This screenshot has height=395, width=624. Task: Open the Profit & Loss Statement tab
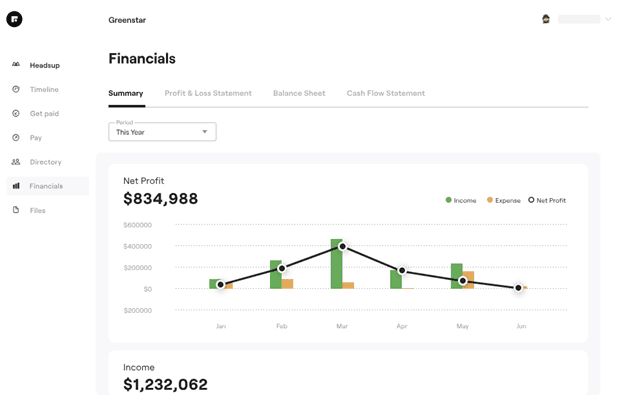pos(208,93)
